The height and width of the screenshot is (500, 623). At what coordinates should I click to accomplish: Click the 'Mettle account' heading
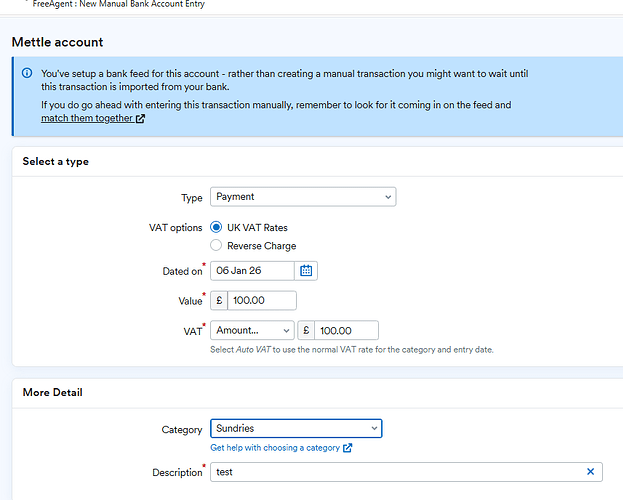[57, 42]
